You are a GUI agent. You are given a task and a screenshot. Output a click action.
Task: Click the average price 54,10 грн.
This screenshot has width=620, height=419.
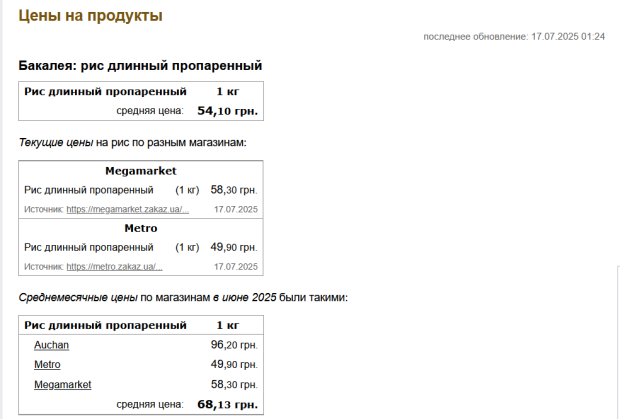[x=227, y=111]
